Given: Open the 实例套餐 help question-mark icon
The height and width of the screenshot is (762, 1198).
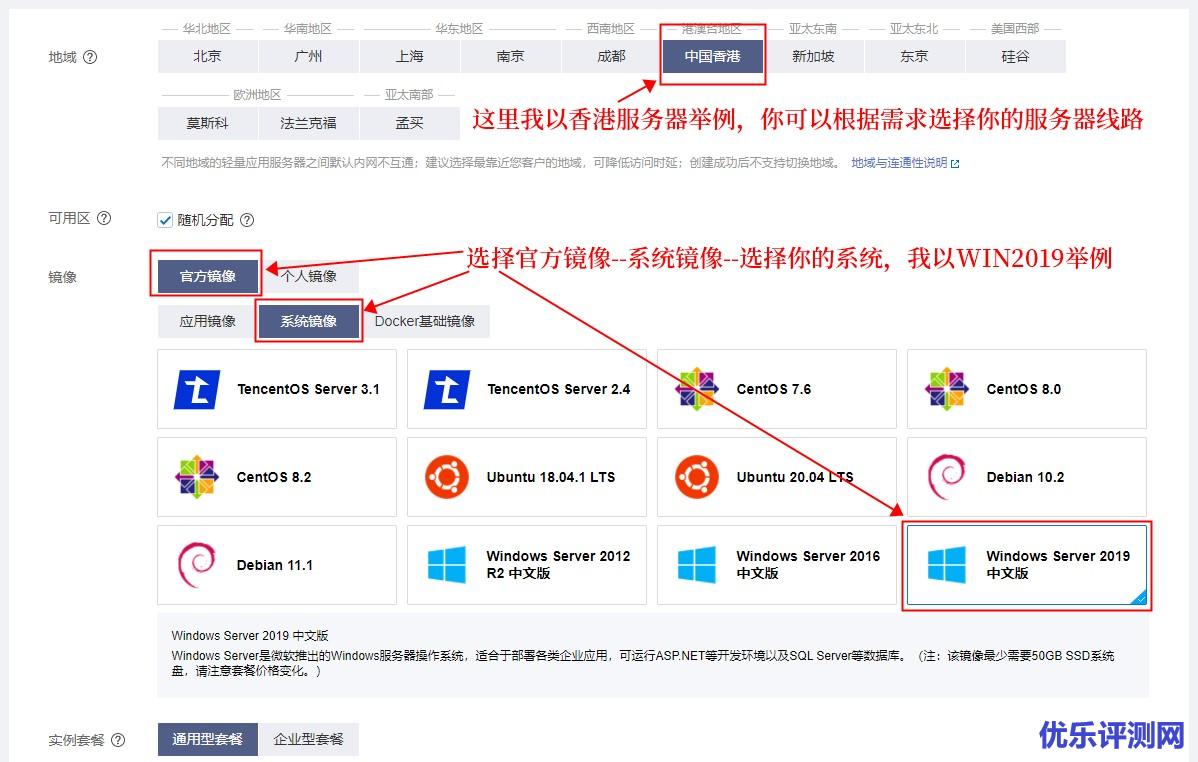Looking at the screenshot, I should pos(118,740).
